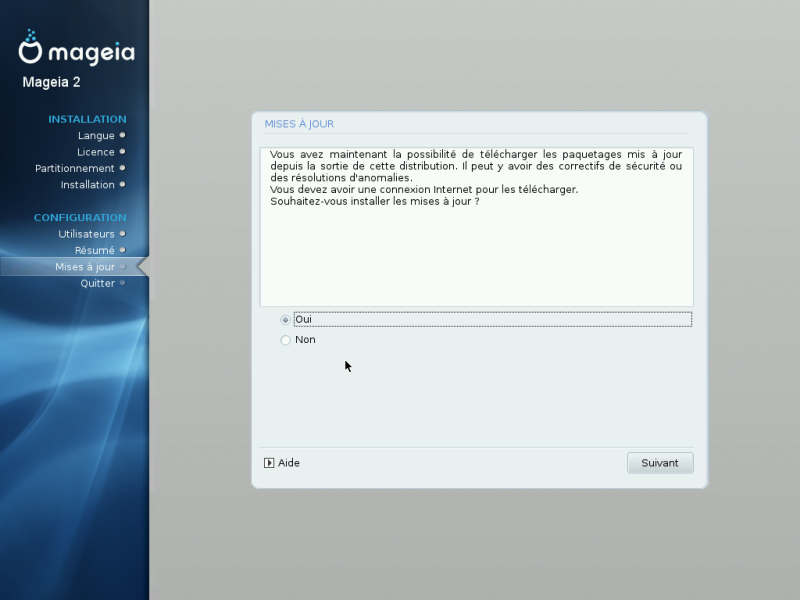The width and height of the screenshot is (800, 600).
Task: Click the bullet next to Résumé
Action: (122, 250)
